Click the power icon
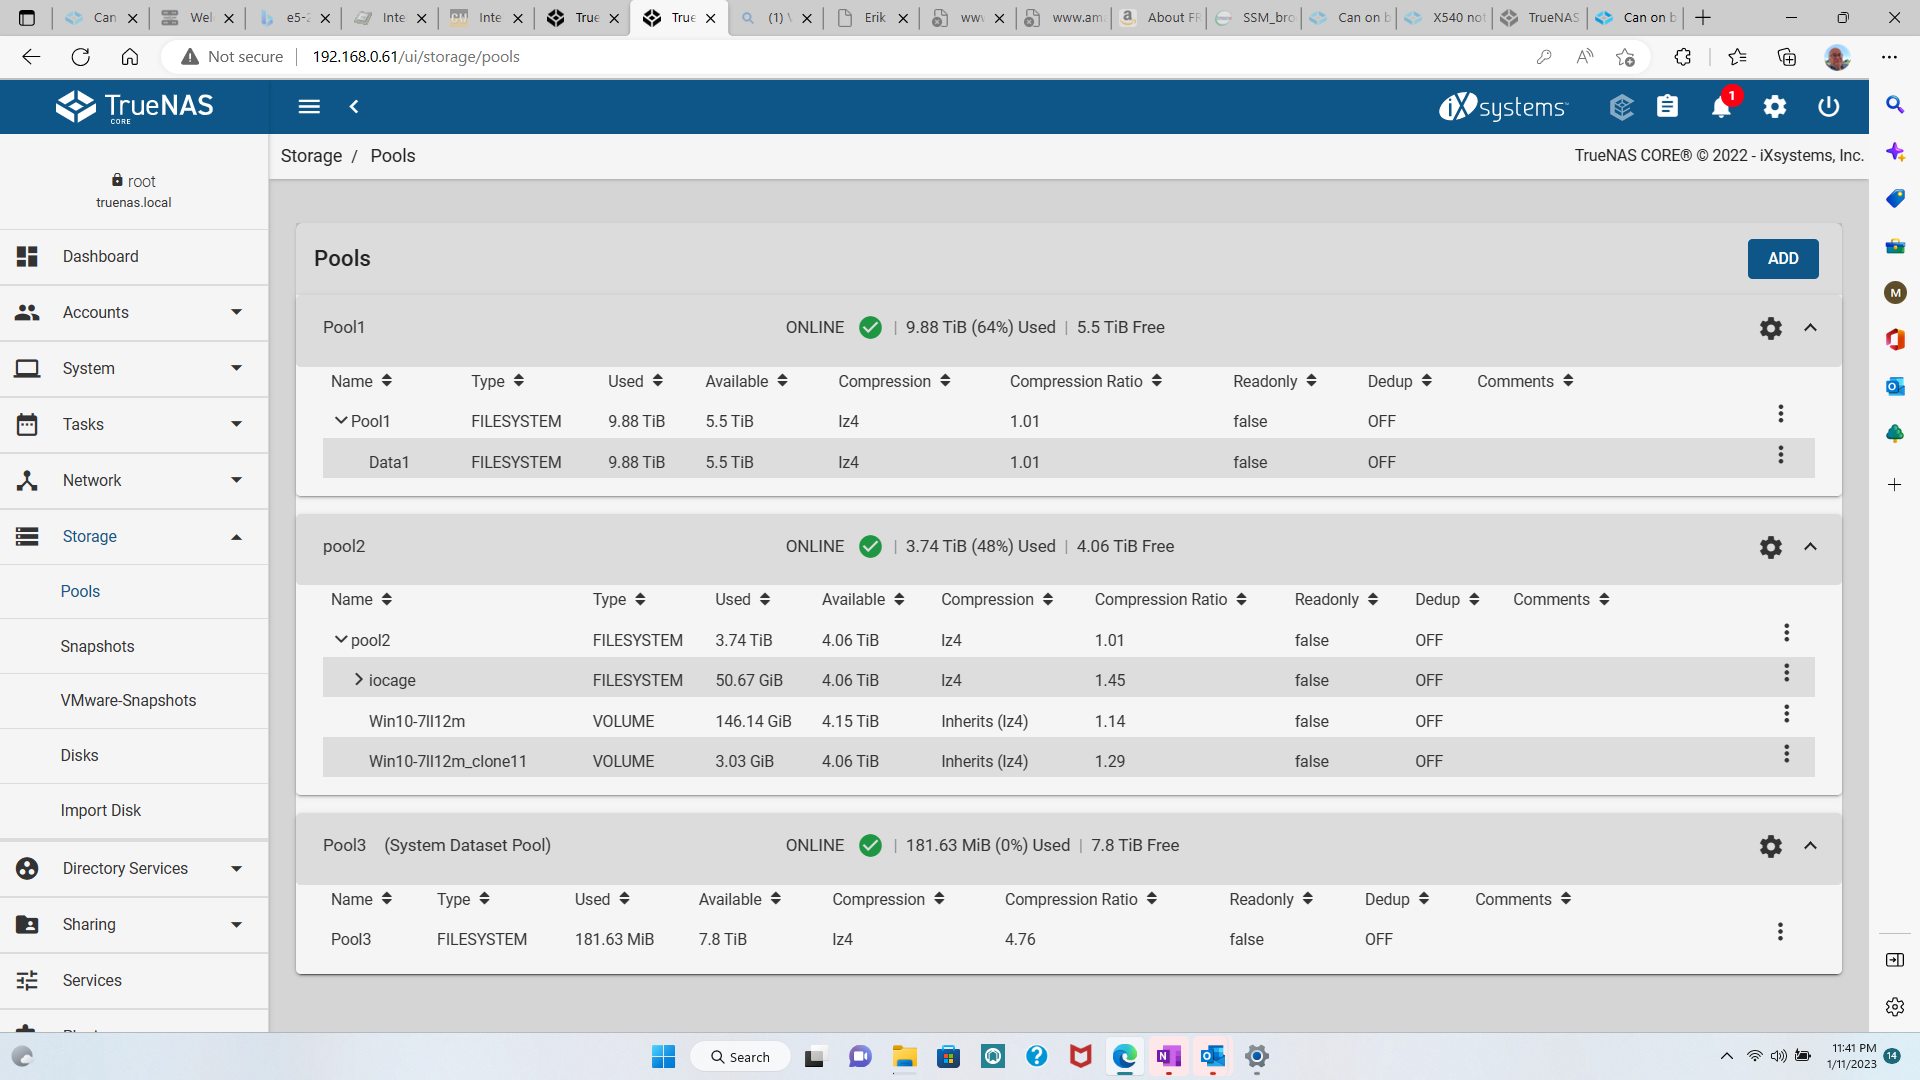Image resolution: width=1920 pixels, height=1080 pixels. (1828, 106)
